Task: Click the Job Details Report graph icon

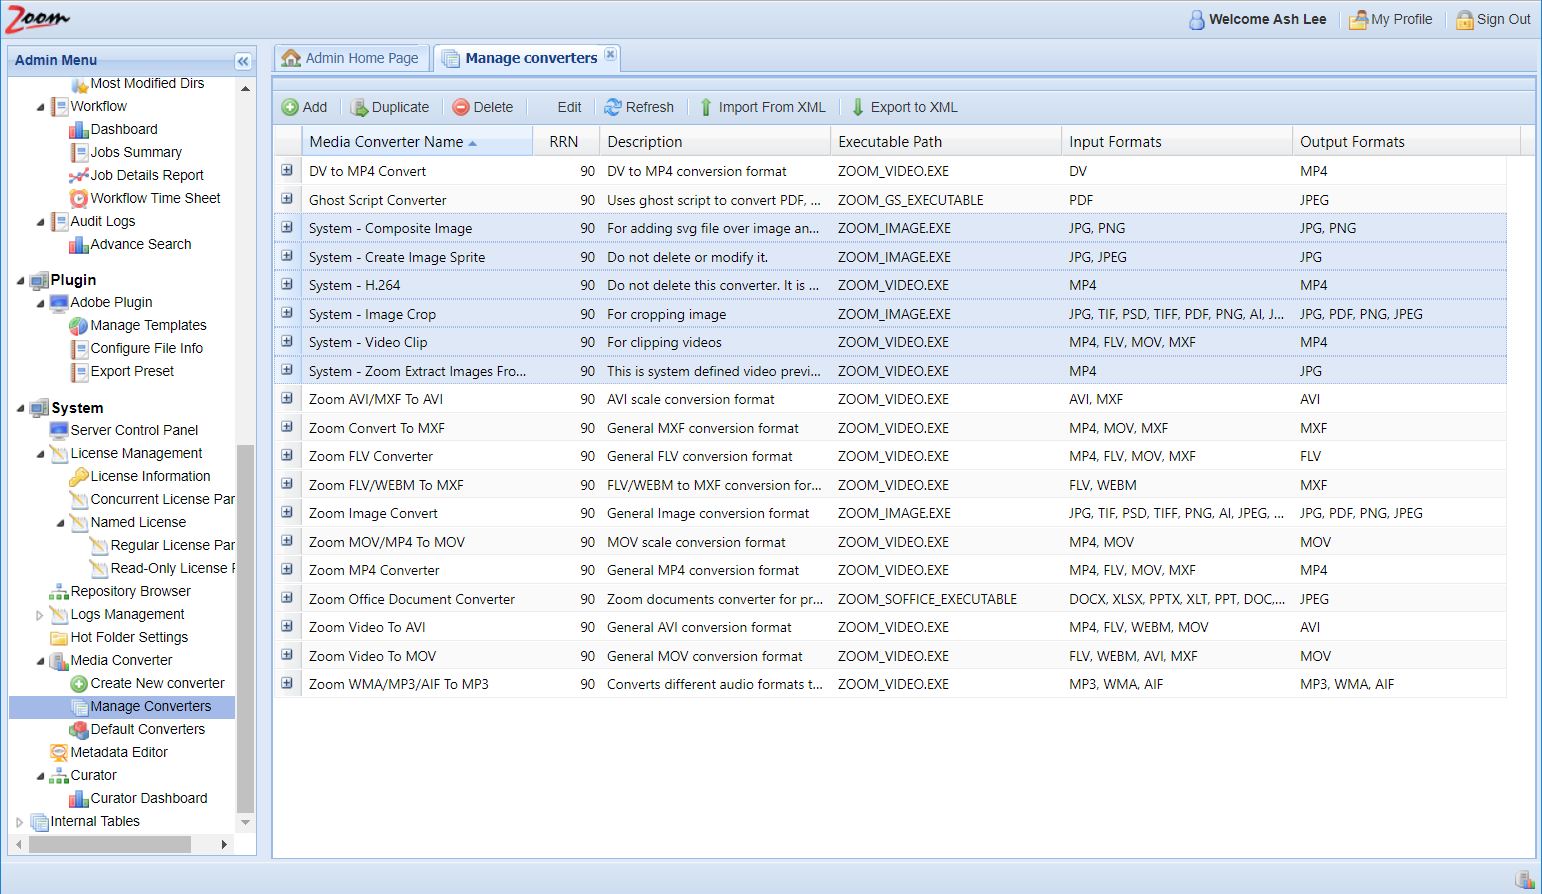Action: click(79, 176)
